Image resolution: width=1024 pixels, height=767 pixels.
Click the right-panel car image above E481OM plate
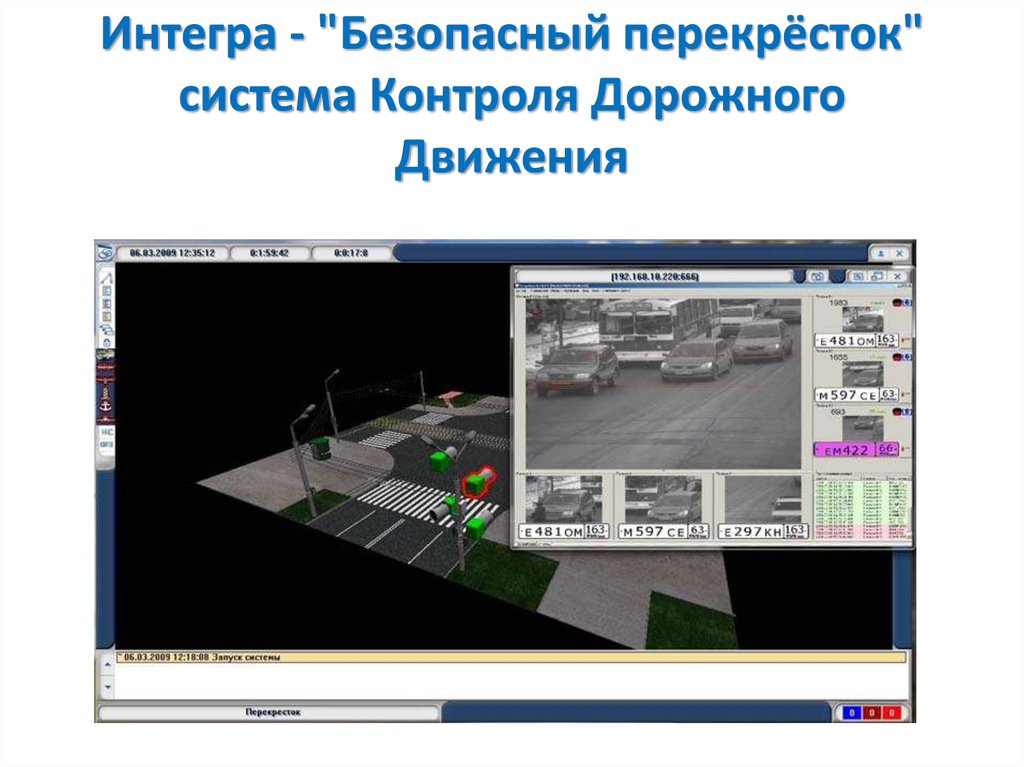(863, 320)
